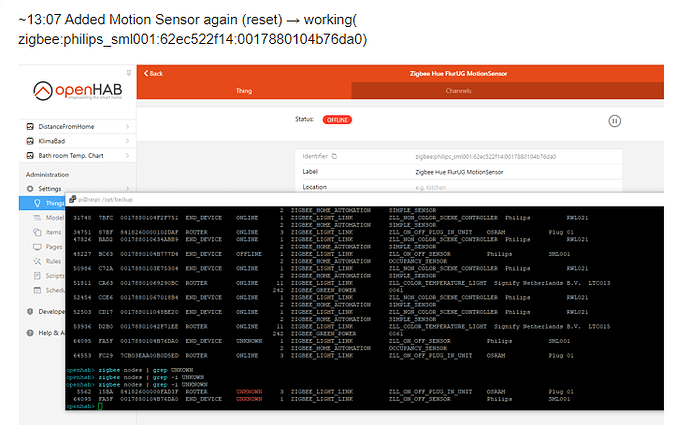Viewport: 690px width, 425px height.
Task: Click the Pages monitor icon
Action: pyautogui.click(x=37, y=247)
